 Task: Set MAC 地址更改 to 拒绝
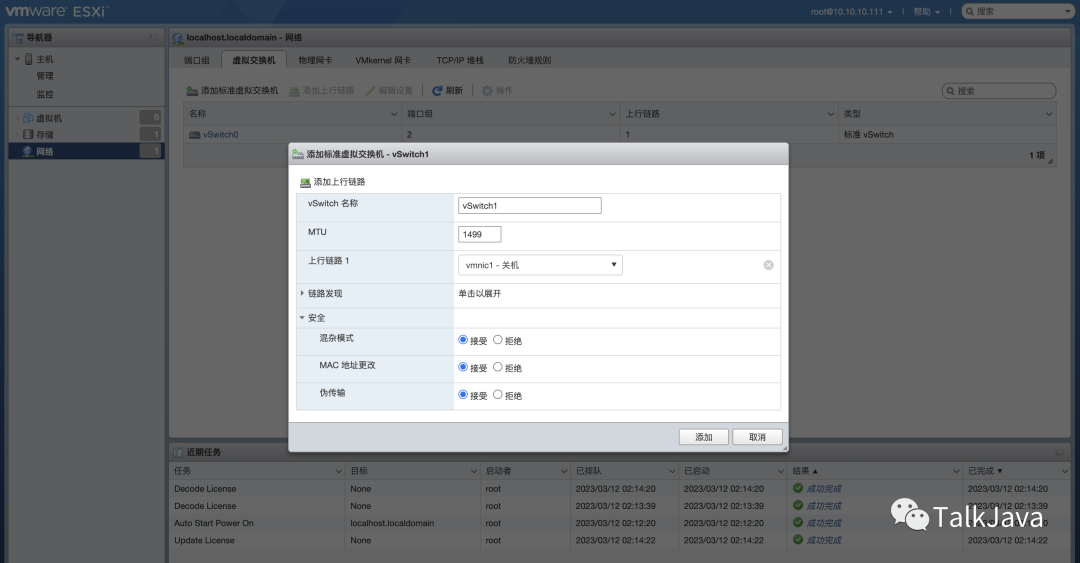tap(498, 367)
